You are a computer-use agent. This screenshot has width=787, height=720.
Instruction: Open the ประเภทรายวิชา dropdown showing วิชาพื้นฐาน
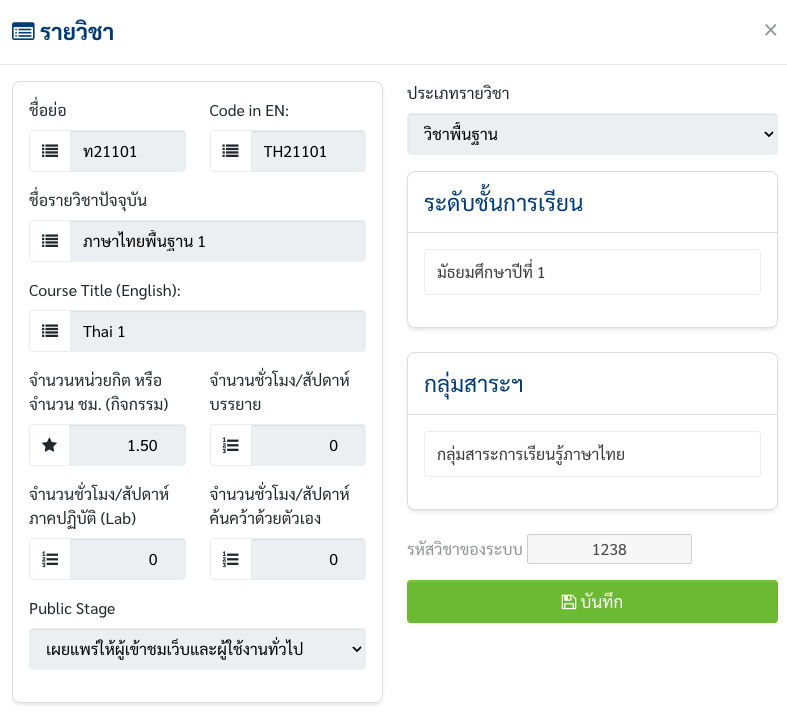pos(592,134)
